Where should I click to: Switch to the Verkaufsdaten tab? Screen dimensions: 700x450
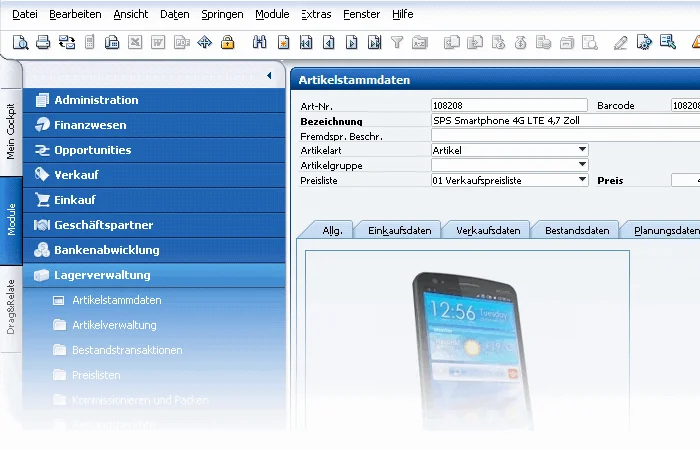pyautogui.click(x=488, y=230)
